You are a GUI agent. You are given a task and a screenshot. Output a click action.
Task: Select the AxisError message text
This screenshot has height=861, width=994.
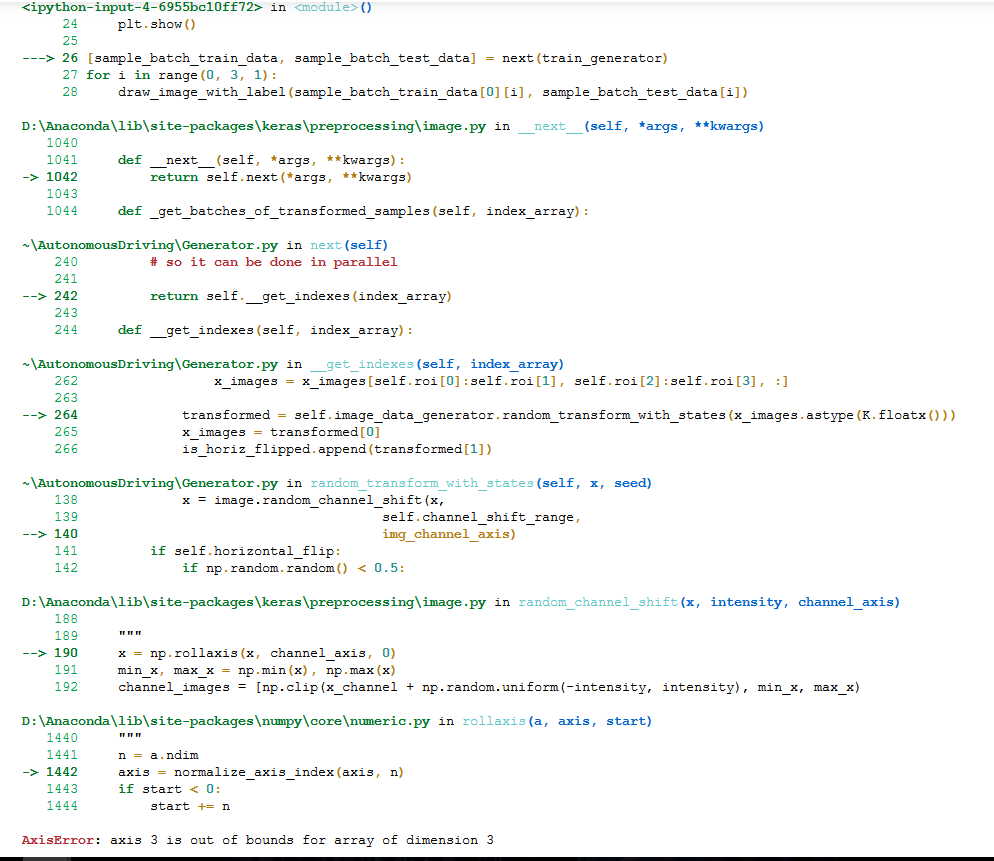pyautogui.click(x=260, y=839)
